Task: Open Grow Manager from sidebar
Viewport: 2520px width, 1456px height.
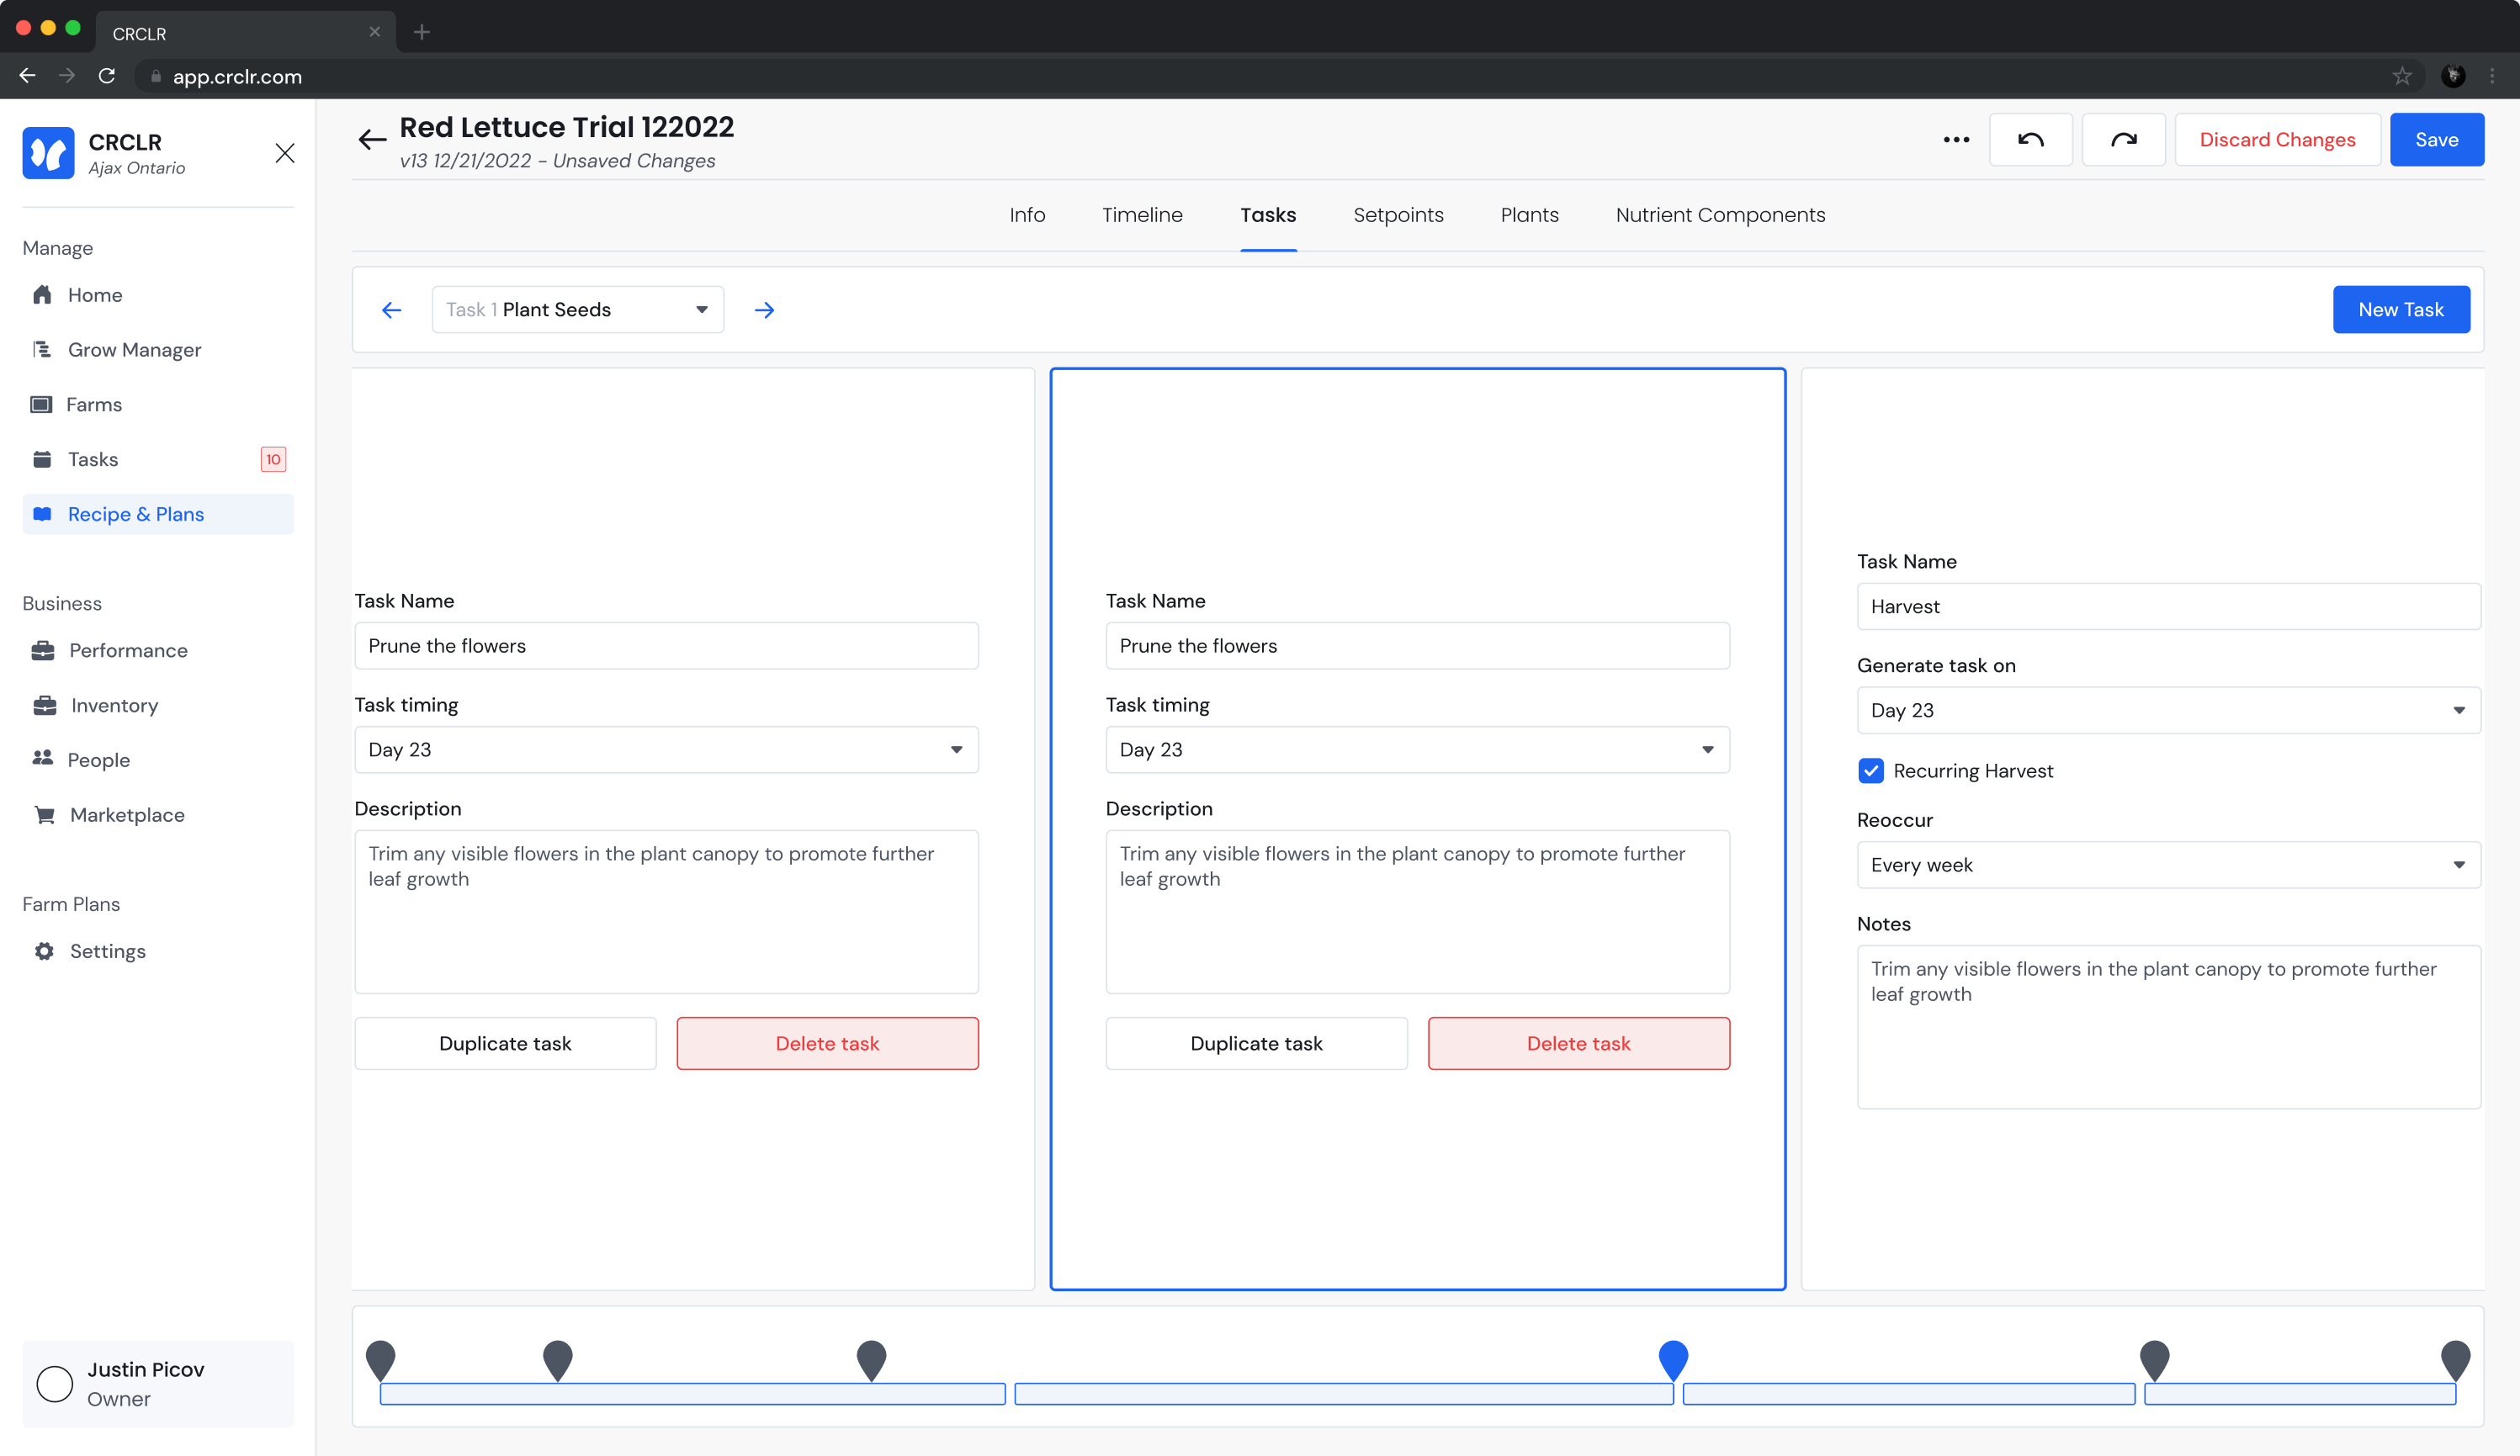Action: 134,350
